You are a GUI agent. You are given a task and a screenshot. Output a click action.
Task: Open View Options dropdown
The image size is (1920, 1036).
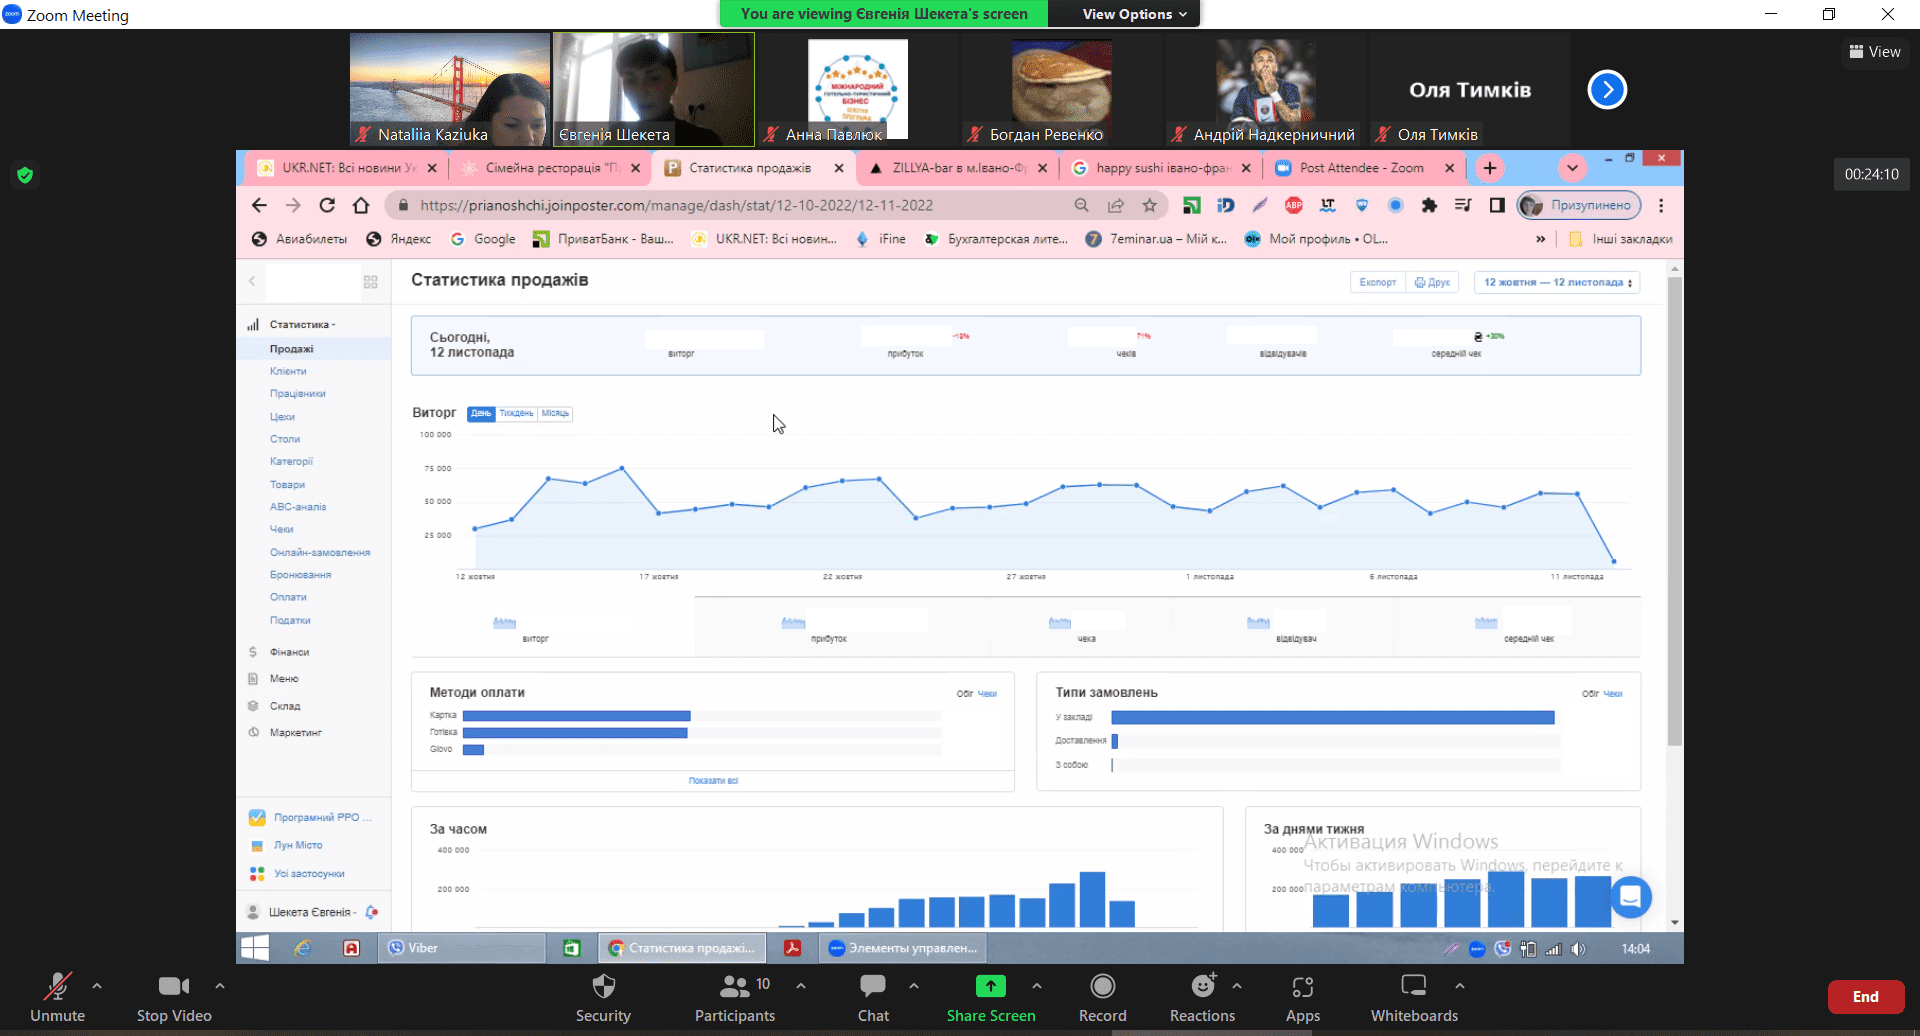pos(1134,14)
